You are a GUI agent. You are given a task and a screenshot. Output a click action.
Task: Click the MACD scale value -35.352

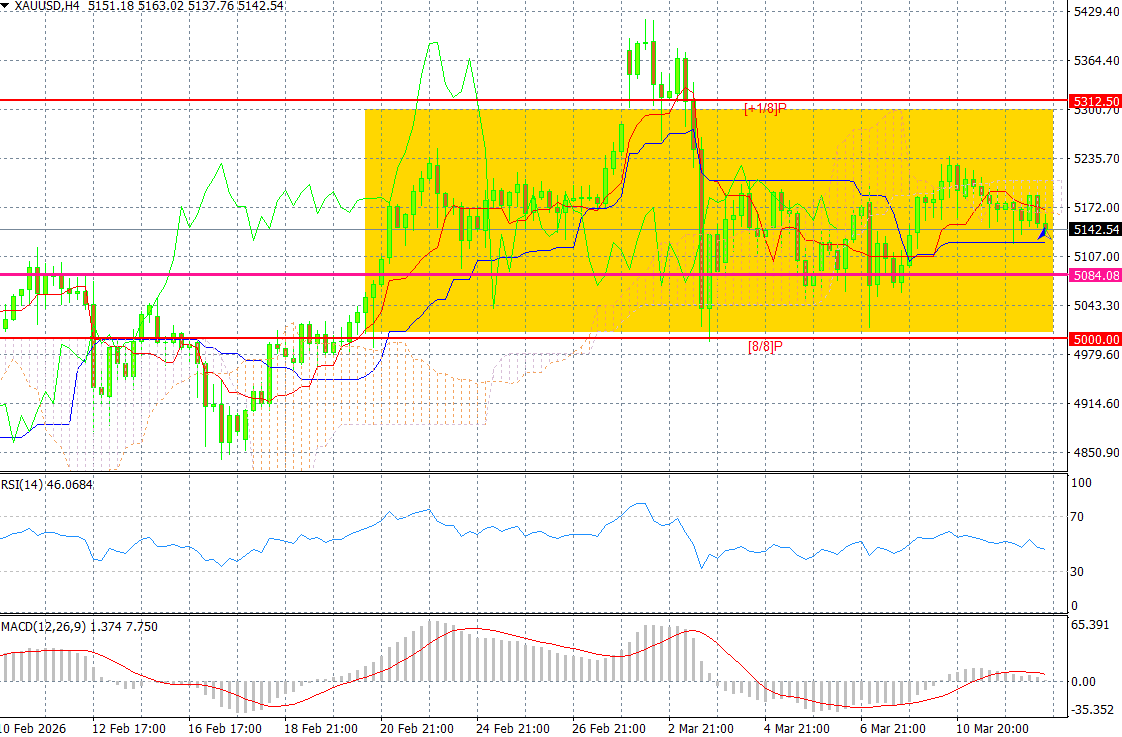[x=1092, y=711]
